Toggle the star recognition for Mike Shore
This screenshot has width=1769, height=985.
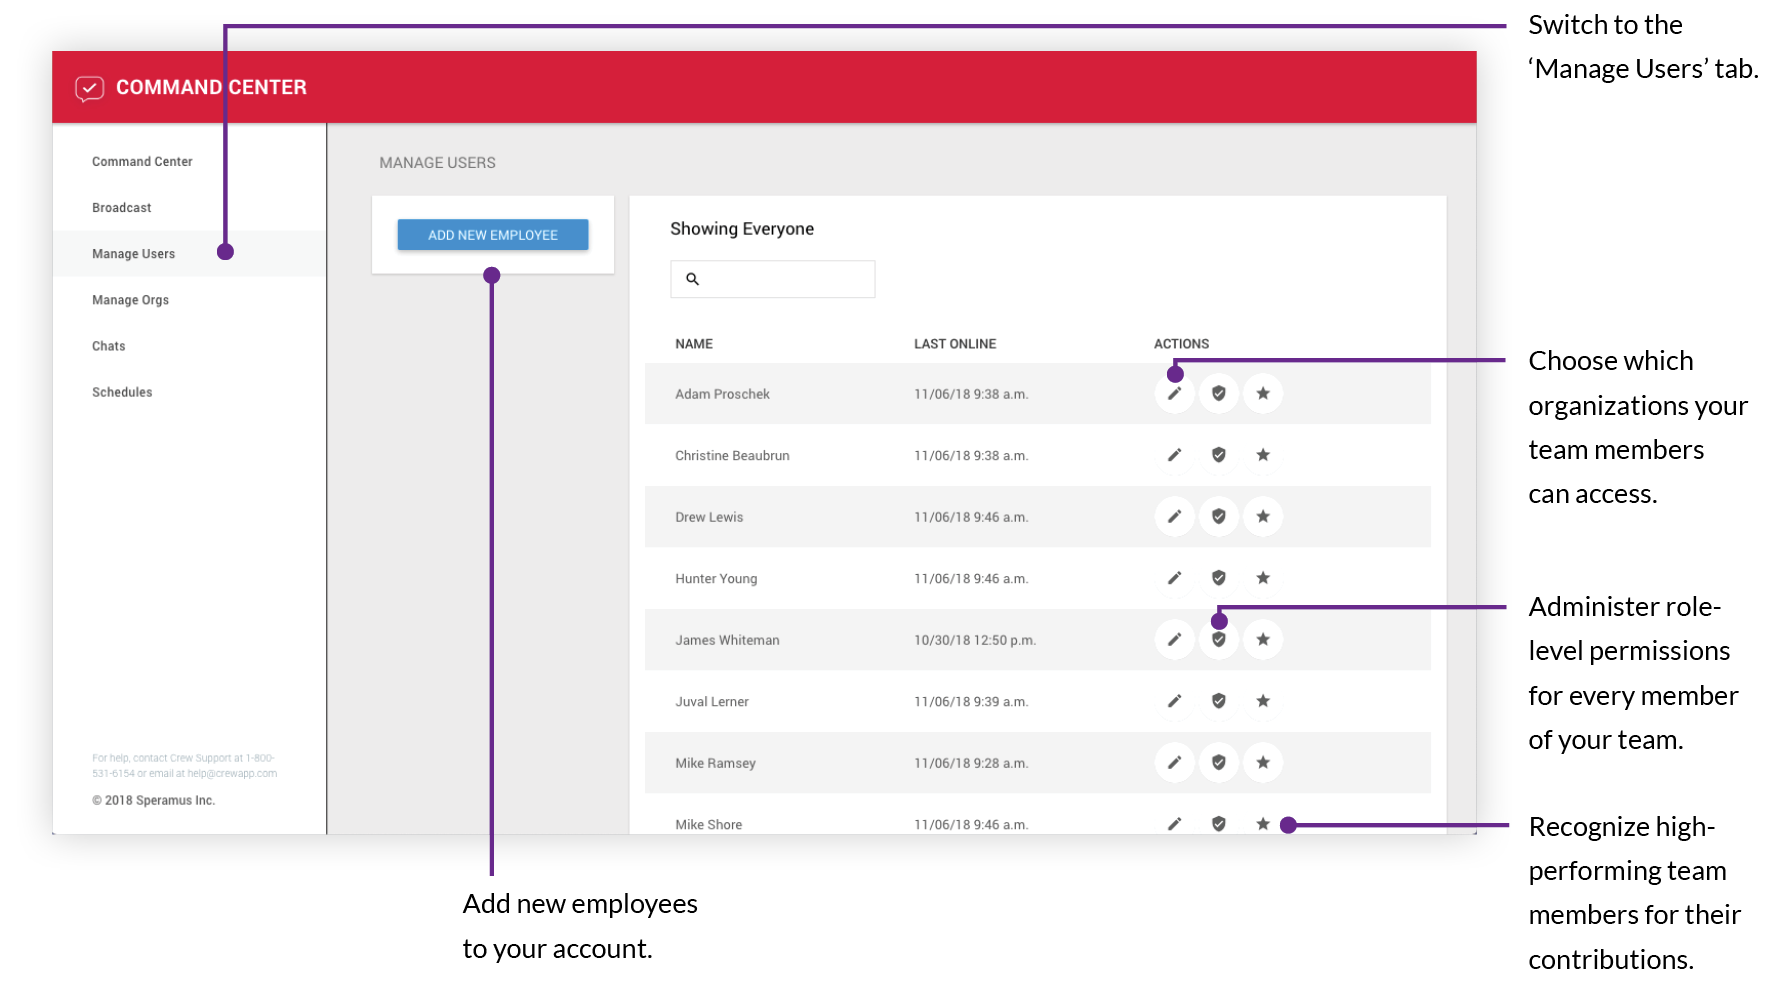[1262, 823]
